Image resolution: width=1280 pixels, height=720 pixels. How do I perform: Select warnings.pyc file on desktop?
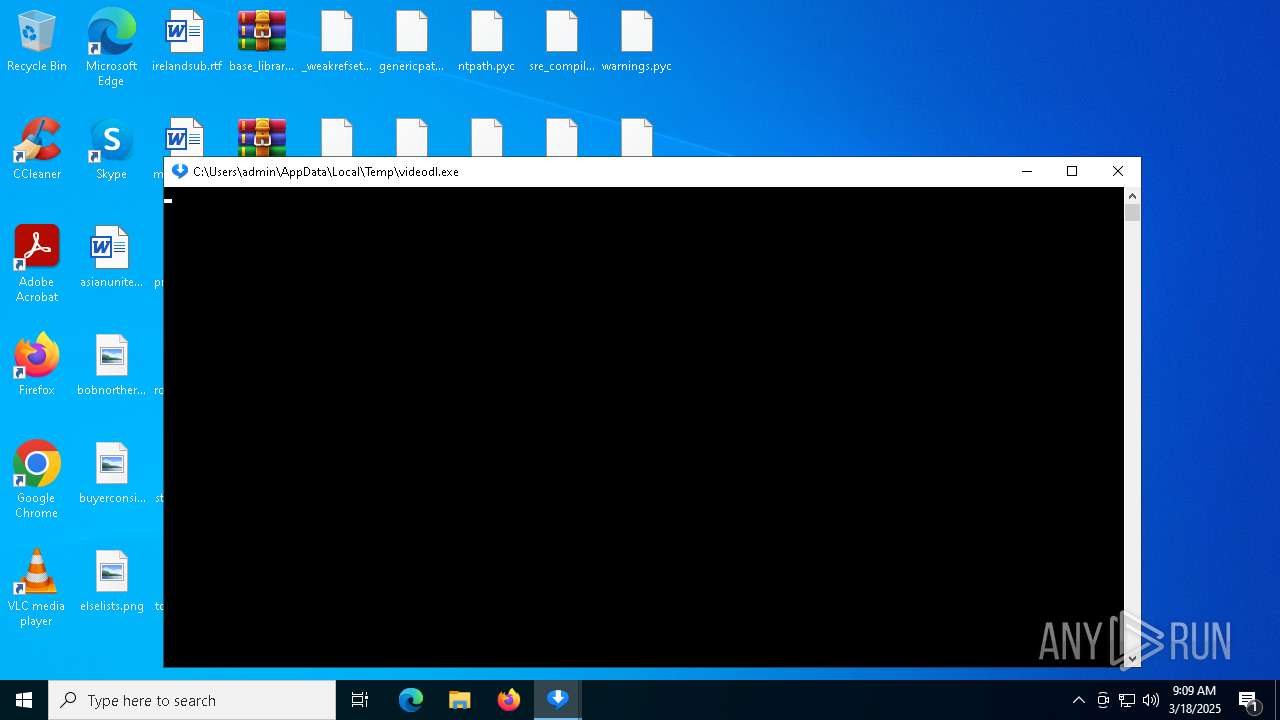(637, 42)
